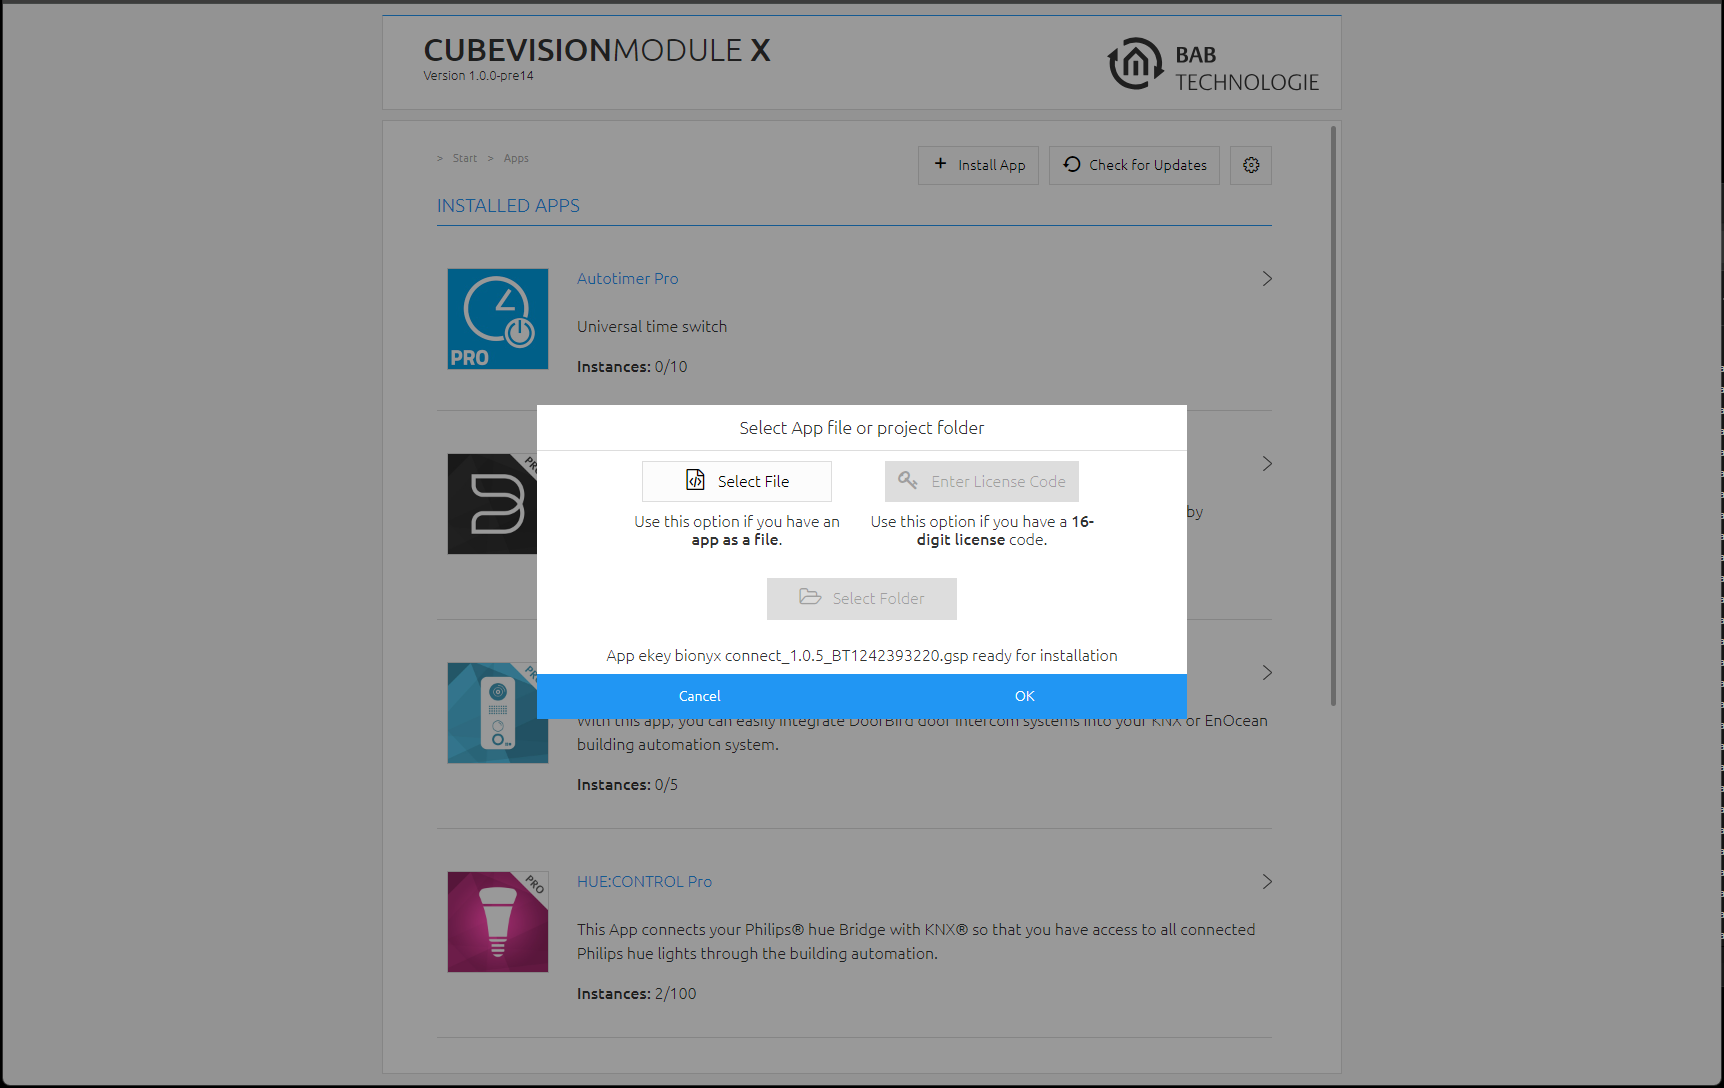Click the black B app icon
The height and width of the screenshot is (1088, 1724).
pos(492,504)
